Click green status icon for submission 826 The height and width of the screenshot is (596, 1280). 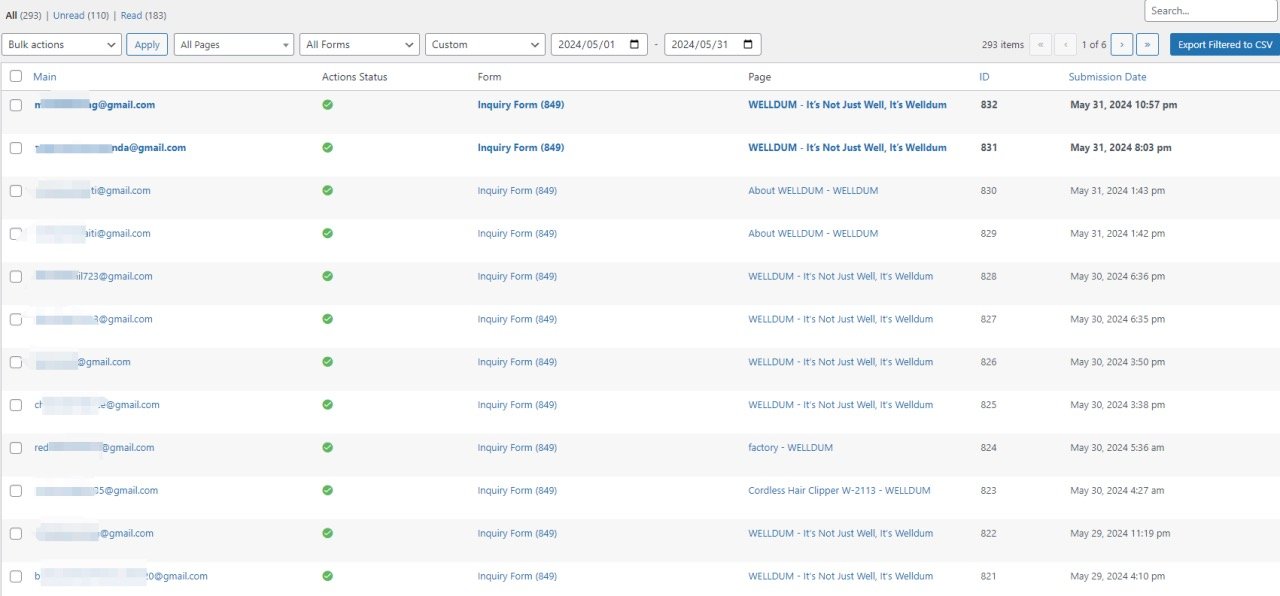click(x=327, y=362)
